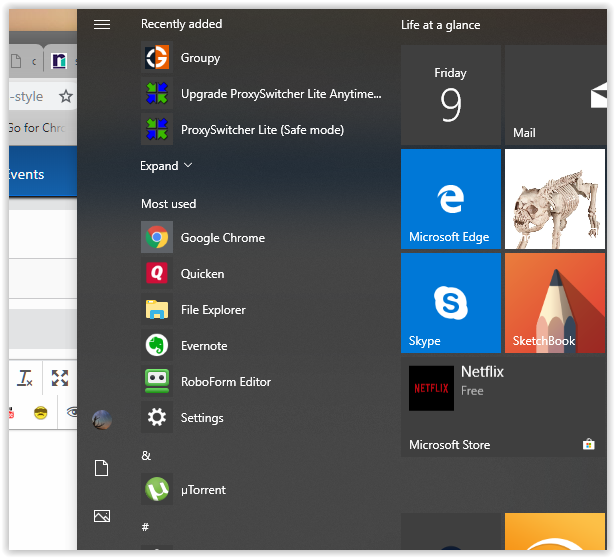Open Documents shortcut icon in Start sidebar
The image size is (615, 558).
[102, 468]
